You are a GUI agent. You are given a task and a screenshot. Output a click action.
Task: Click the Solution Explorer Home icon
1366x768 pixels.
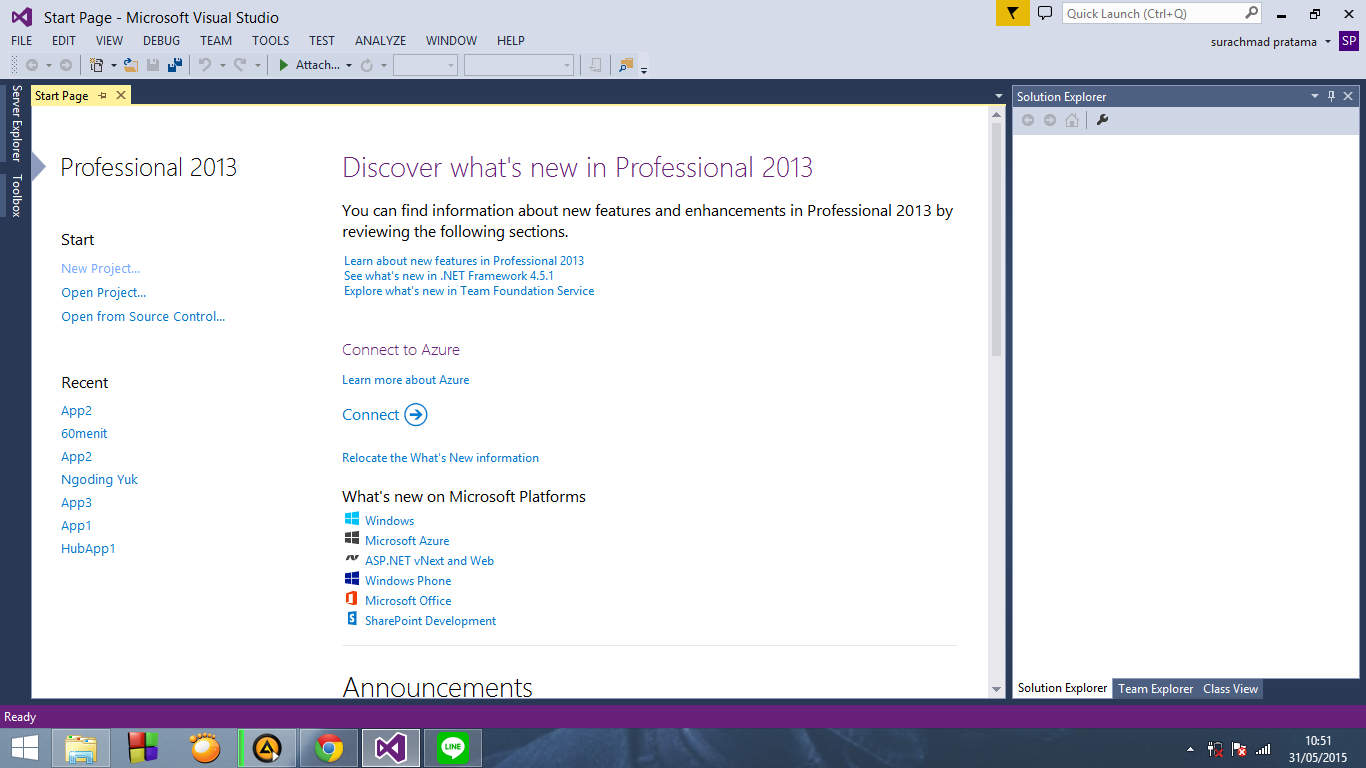click(1072, 120)
